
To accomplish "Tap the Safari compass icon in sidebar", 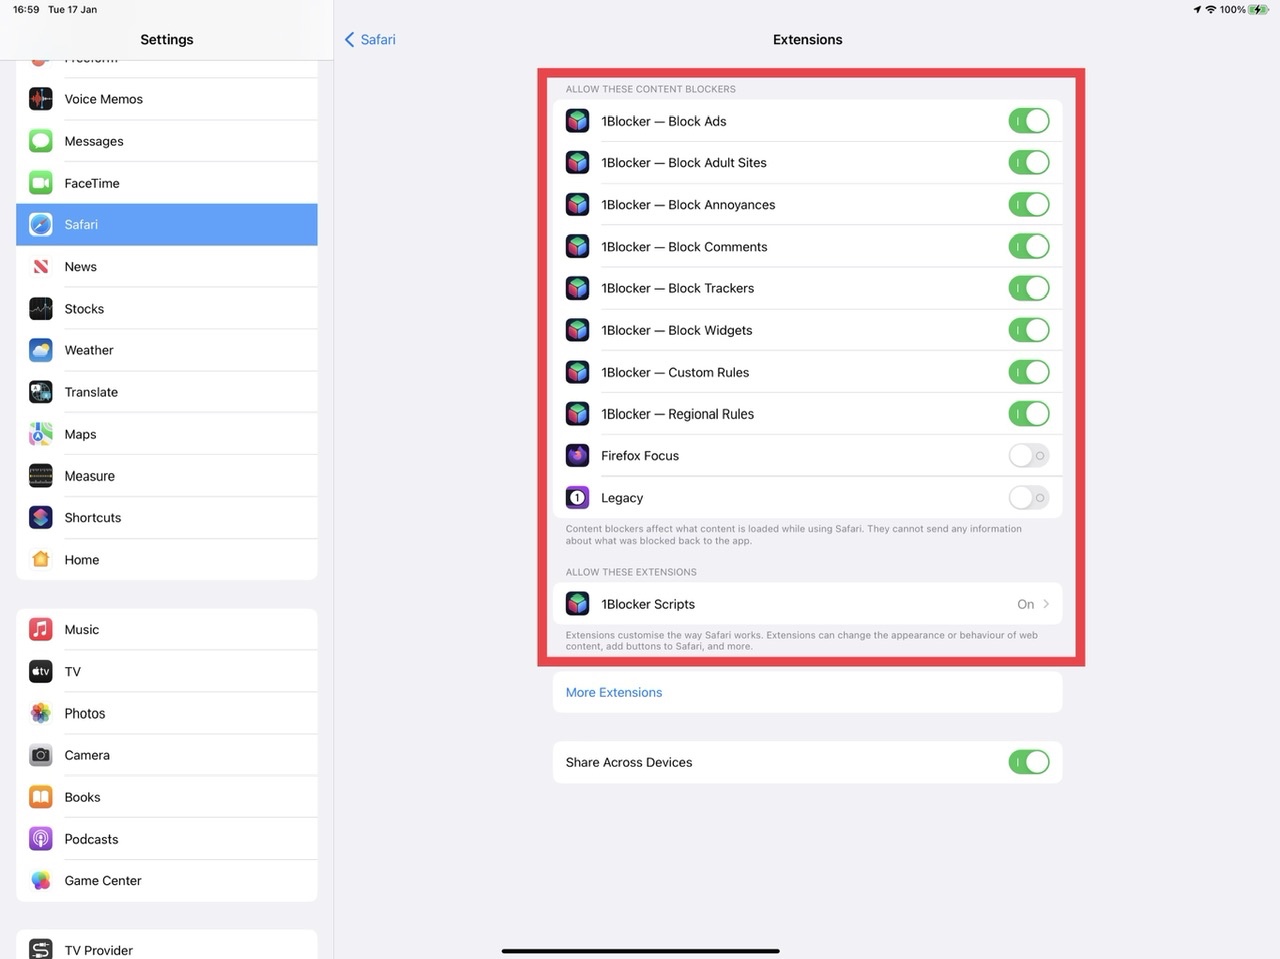I will pos(41,224).
